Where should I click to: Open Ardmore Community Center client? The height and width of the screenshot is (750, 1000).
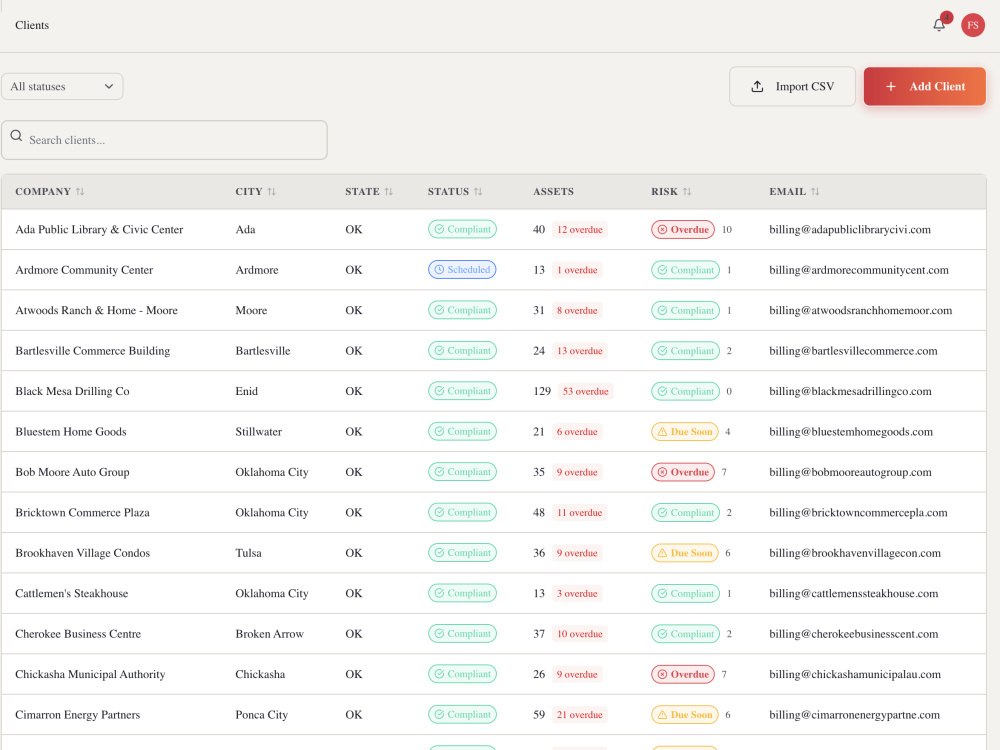coord(84,270)
